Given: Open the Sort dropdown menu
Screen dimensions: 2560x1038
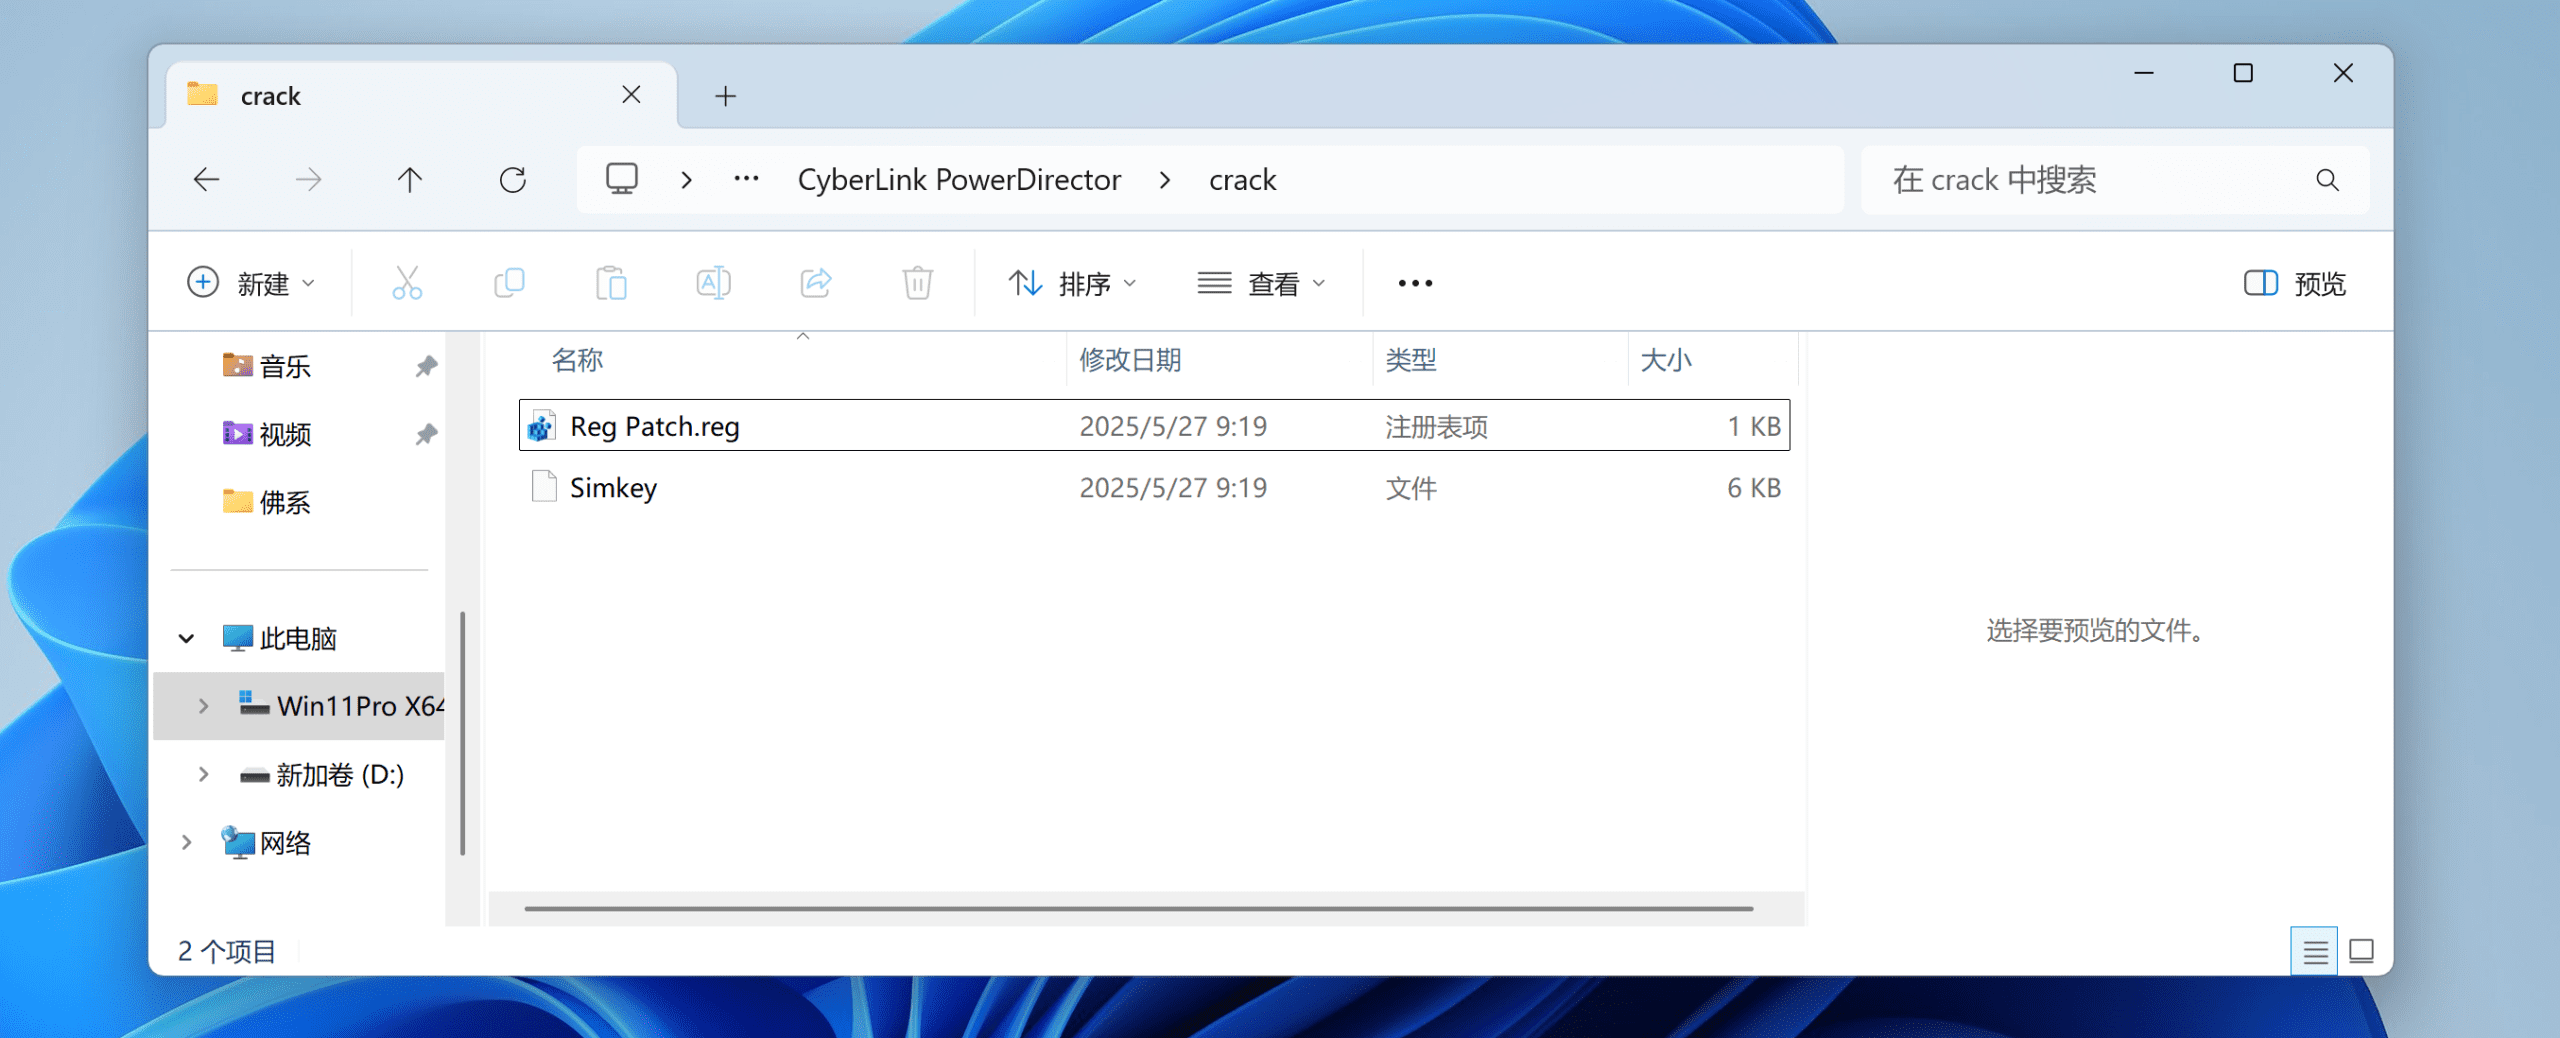Looking at the screenshot, I should pos(1072,284).
